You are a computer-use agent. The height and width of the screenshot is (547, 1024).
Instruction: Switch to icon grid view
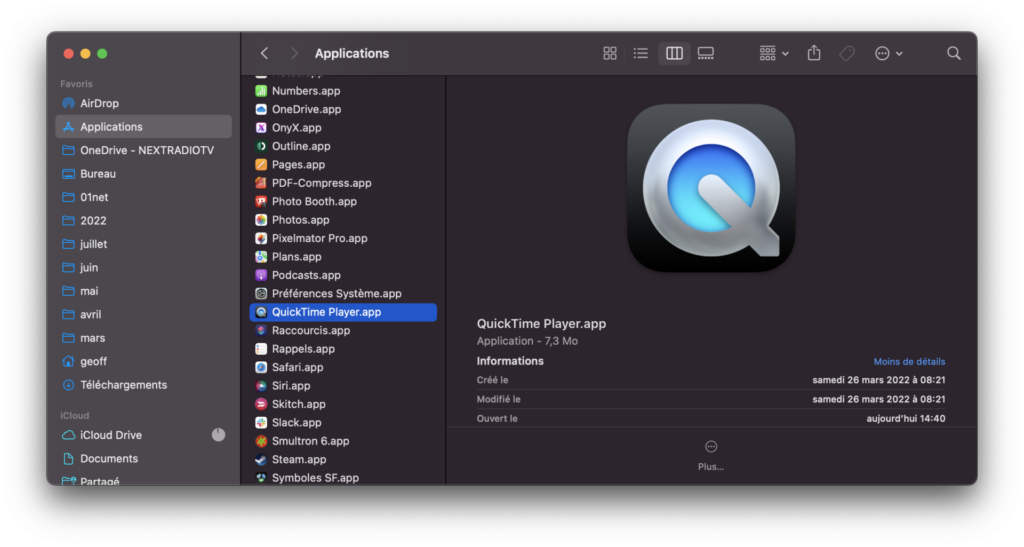[609, 54]
